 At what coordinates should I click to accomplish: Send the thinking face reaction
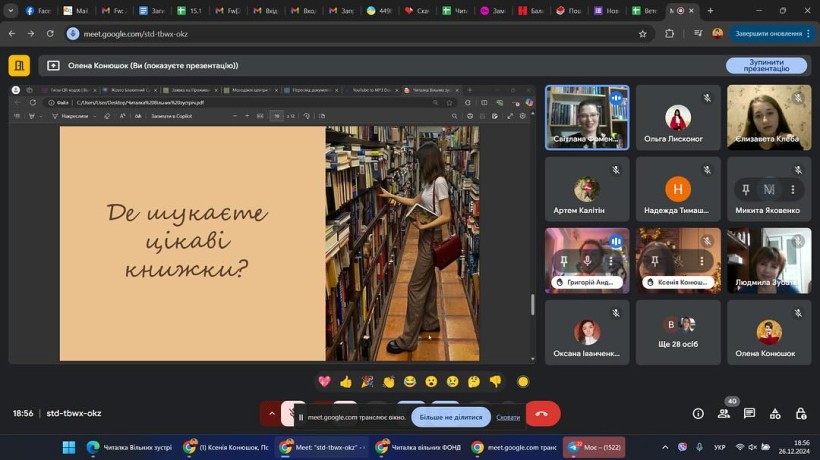tap(474, 382)
